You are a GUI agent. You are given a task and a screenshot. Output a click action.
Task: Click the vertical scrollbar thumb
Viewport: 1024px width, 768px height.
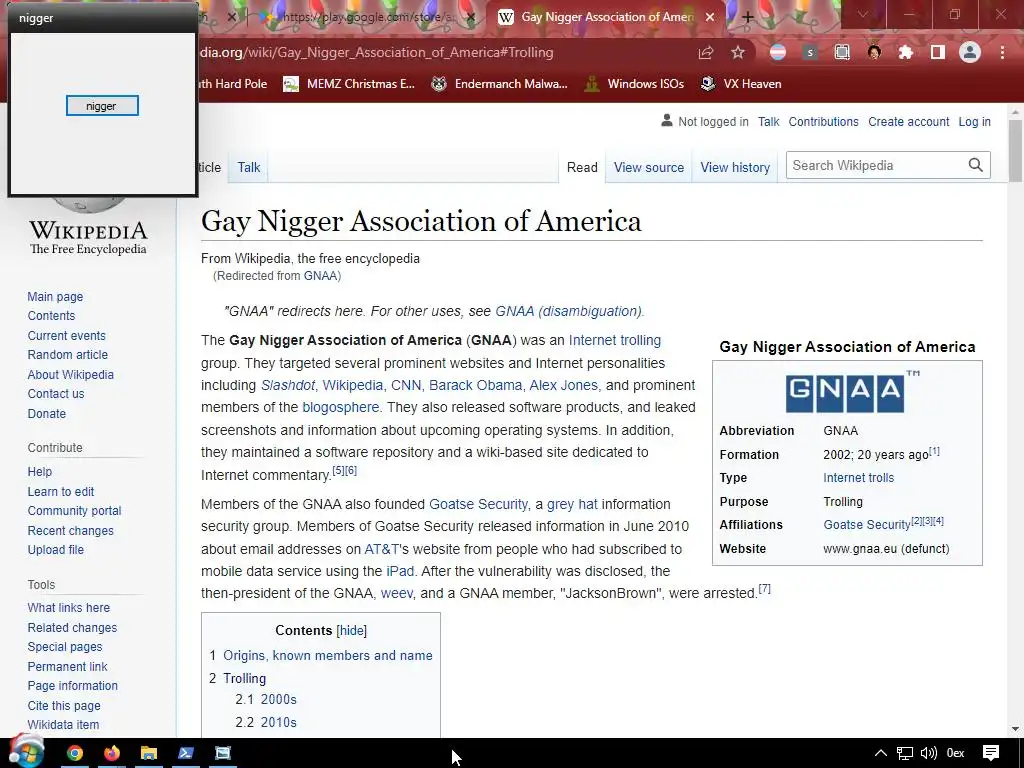coord(1016,152)
